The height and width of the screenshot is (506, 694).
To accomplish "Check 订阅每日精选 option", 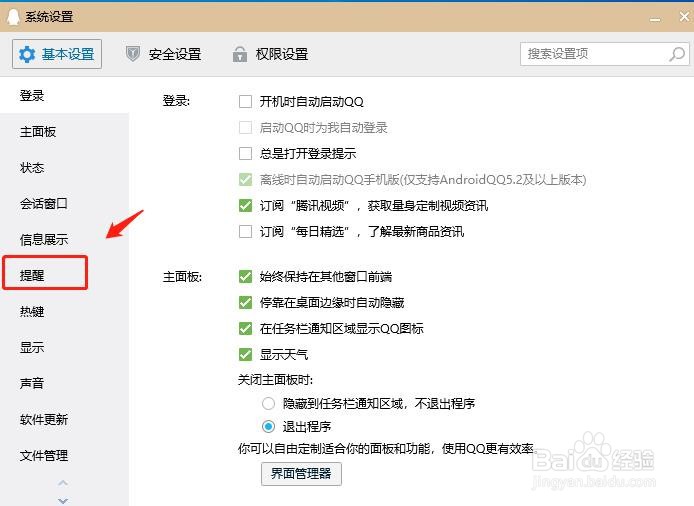I will [245, 232].
